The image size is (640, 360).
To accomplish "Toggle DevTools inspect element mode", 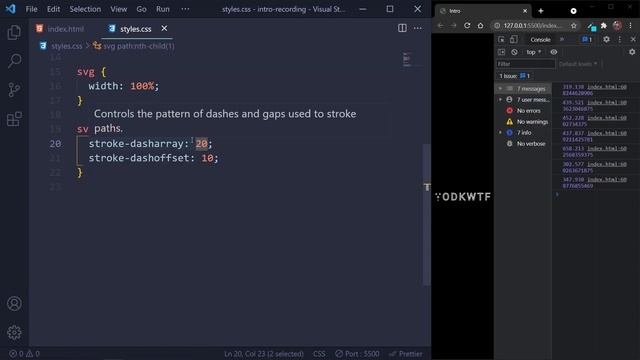I will (x=501, y=40).
